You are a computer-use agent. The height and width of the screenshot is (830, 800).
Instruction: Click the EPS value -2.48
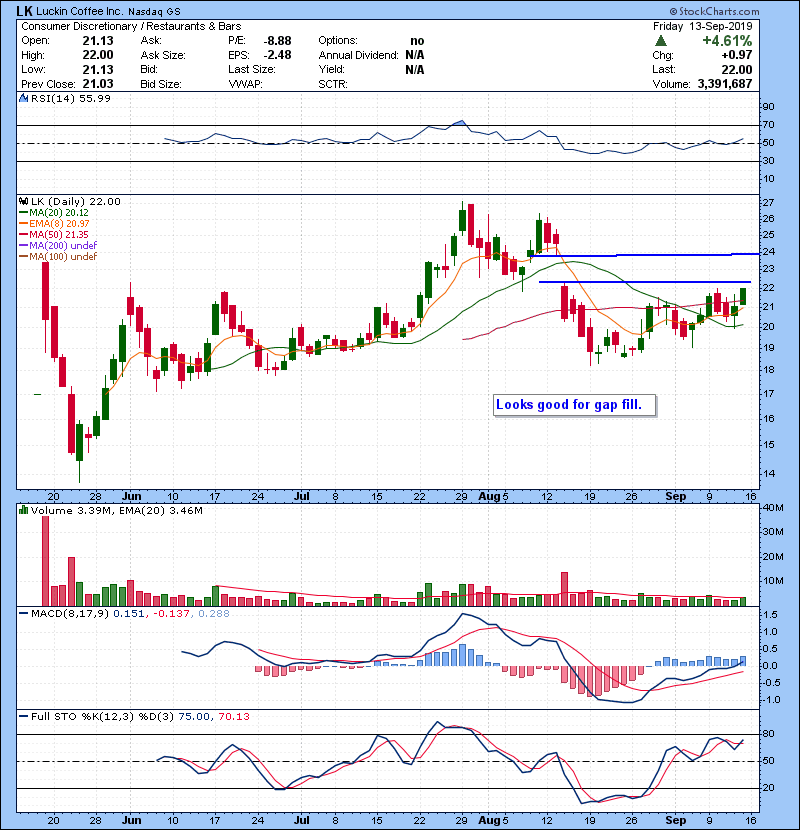(x=277, y=55)
